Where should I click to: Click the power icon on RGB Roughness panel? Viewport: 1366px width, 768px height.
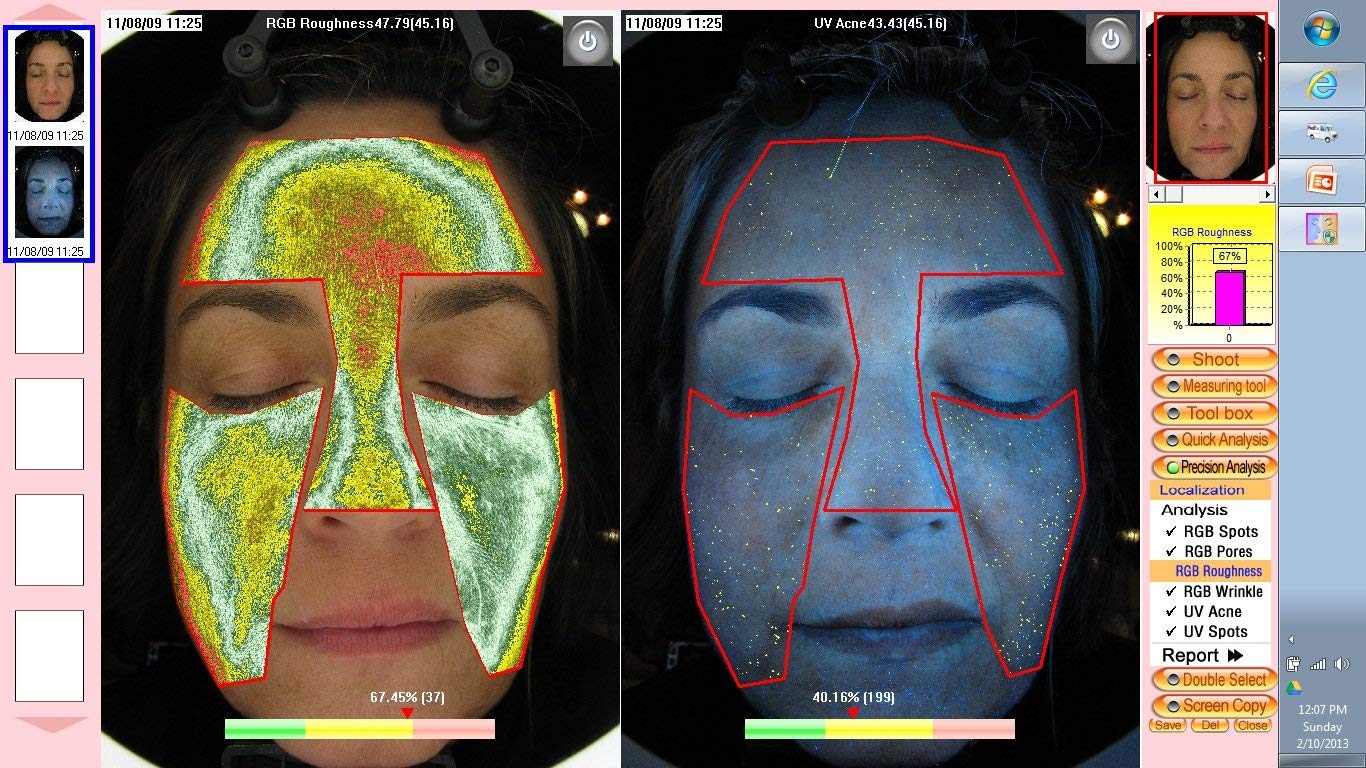[x=588, y=41]
